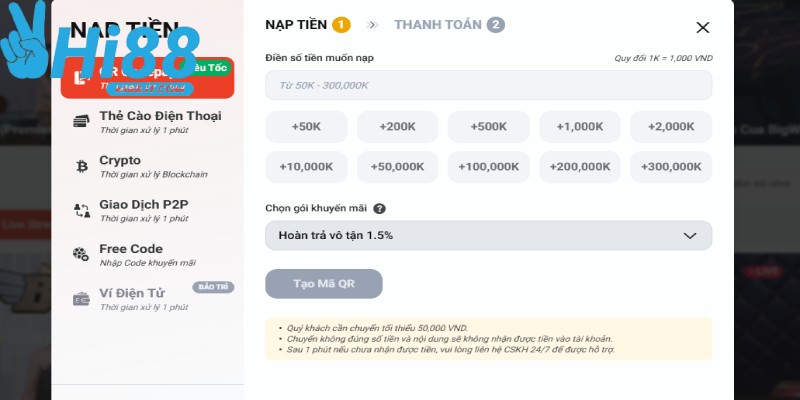Click the Crypto Bitcoin icon

[81, 166]
